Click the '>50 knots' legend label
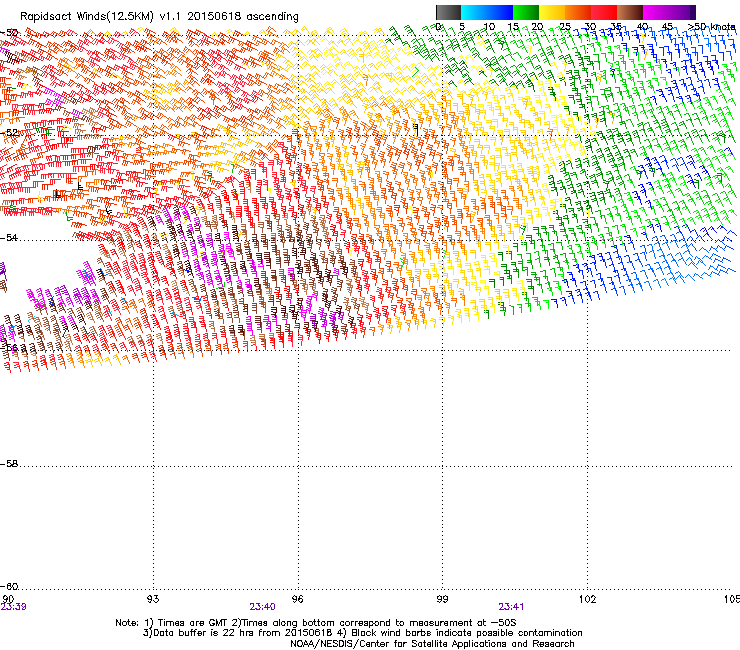740x650 pixels. (x=712, y=27)
